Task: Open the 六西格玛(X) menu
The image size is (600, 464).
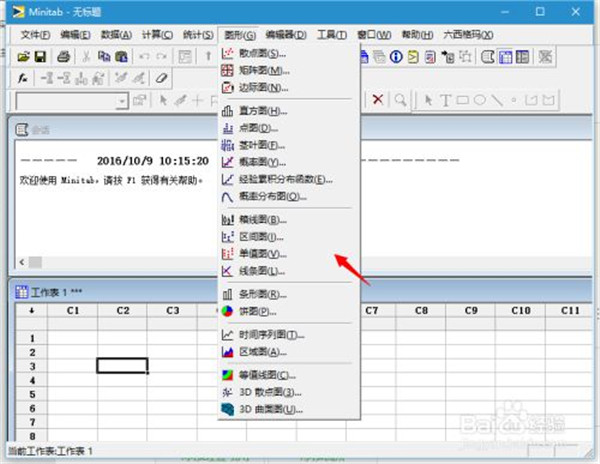Action: coord(468,35)
